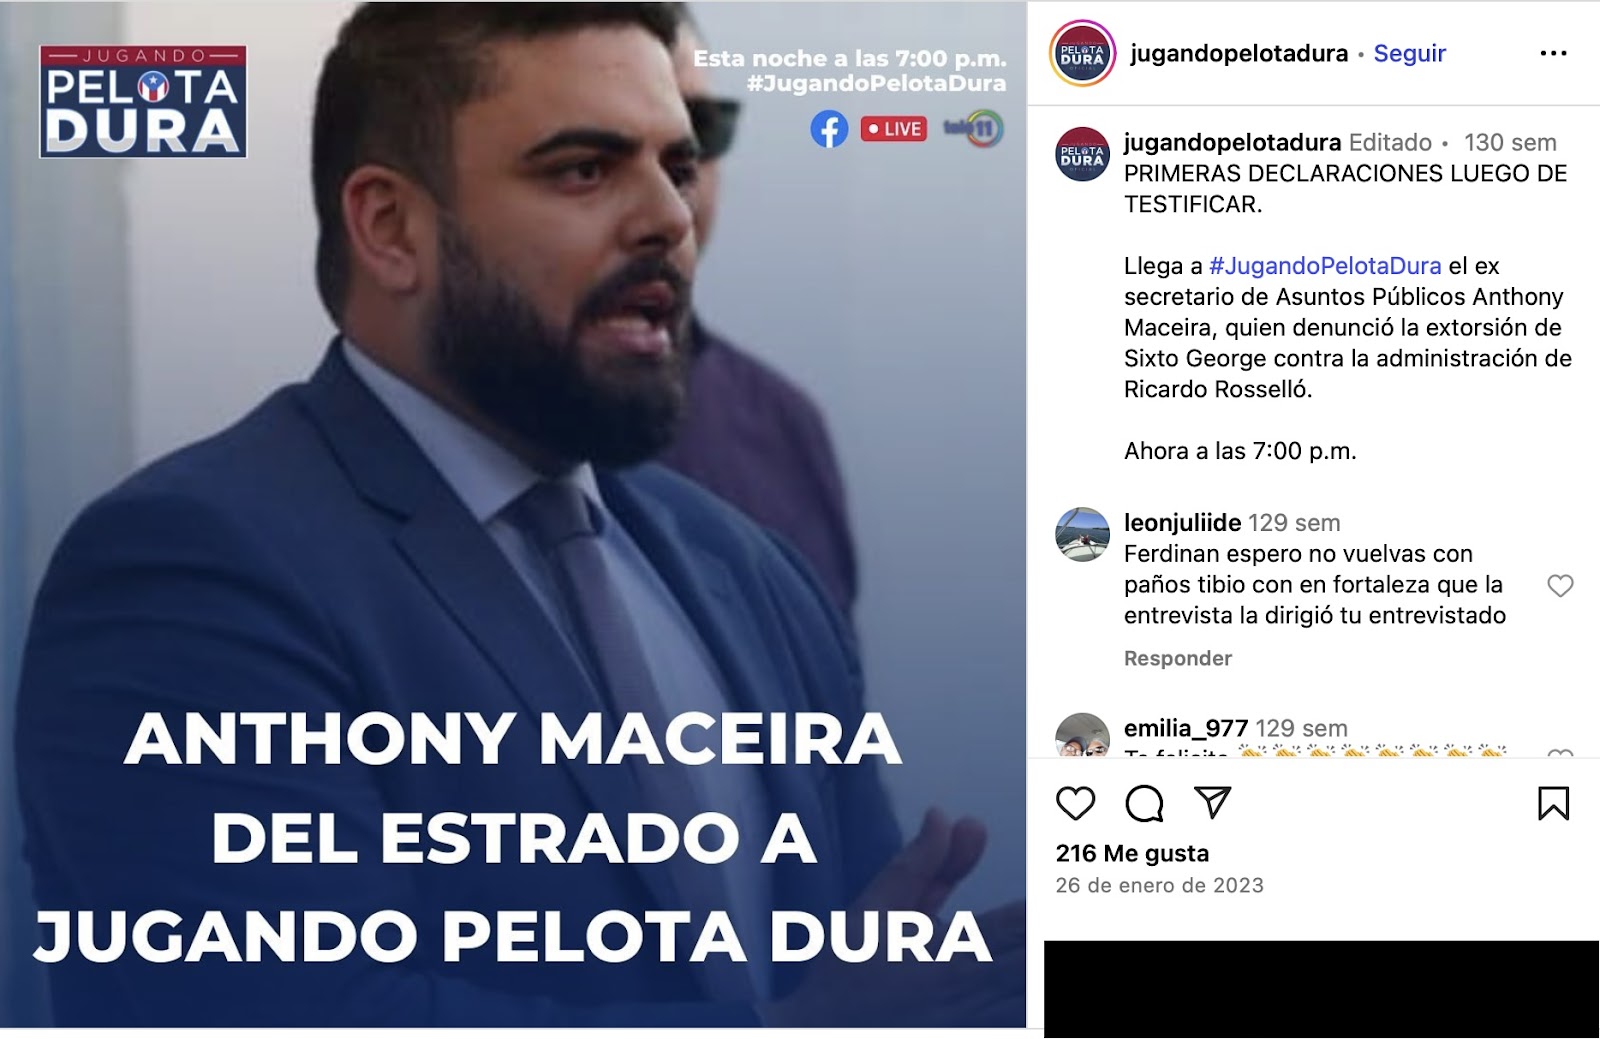This screenshot has width=1600, height=1039.
Task: Click the caption author's avatar icon
Action: tap(1082, 154)
